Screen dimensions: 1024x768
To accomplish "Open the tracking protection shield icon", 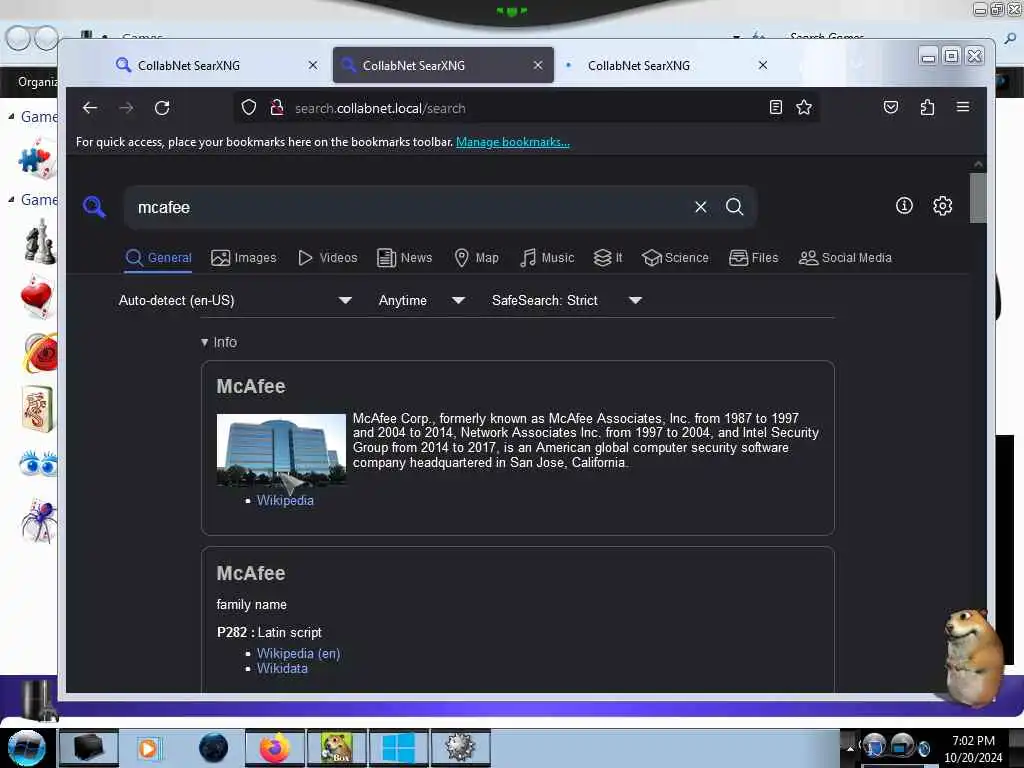I will pos(248,107).
